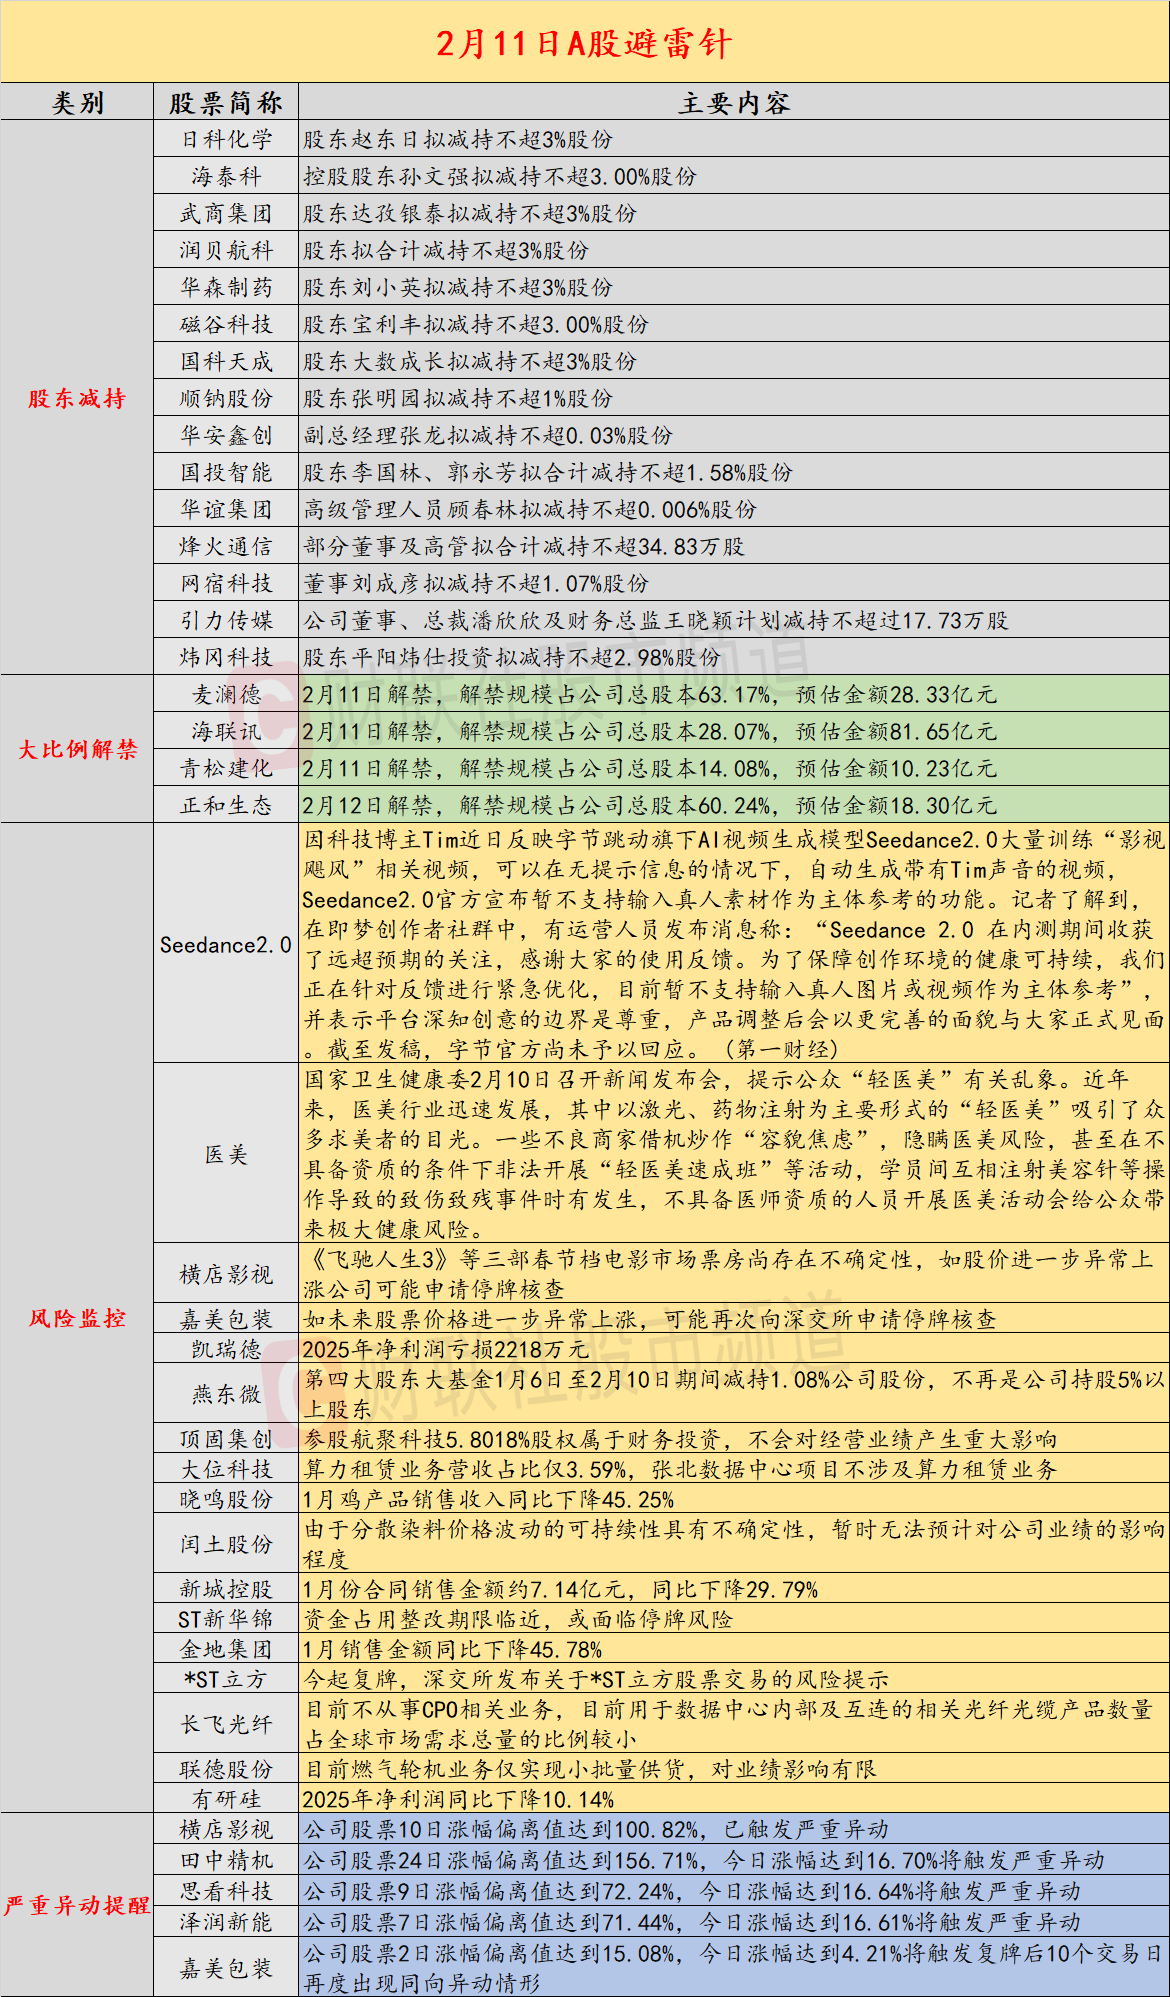Select the "风险监控" category label
Screen dimensions: 1170x1997
(x=77, y=1318)
